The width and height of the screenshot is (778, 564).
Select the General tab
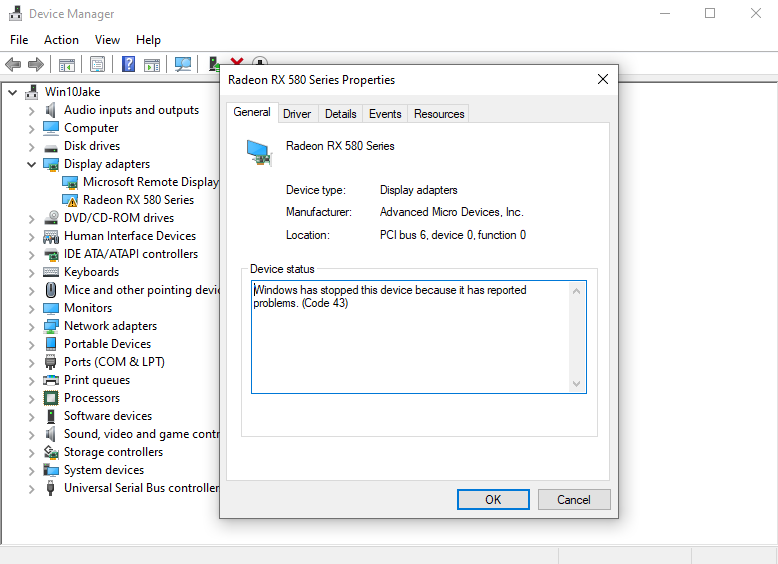click(252, 112)
